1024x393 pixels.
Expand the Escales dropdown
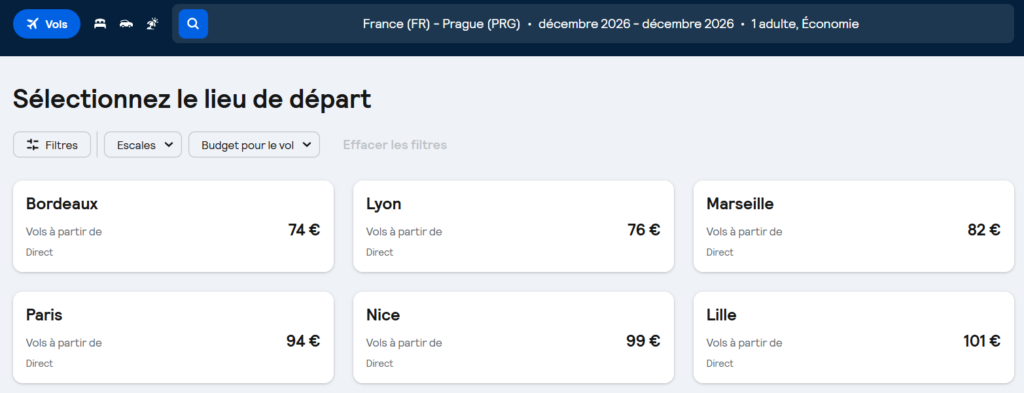[142, 145]
